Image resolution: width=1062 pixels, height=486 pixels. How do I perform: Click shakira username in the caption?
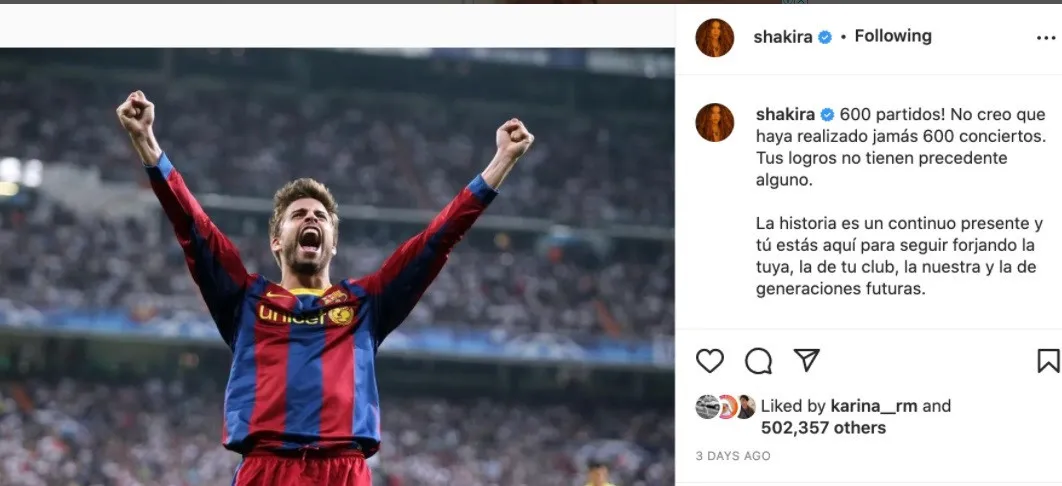click(x=786, y=114)
